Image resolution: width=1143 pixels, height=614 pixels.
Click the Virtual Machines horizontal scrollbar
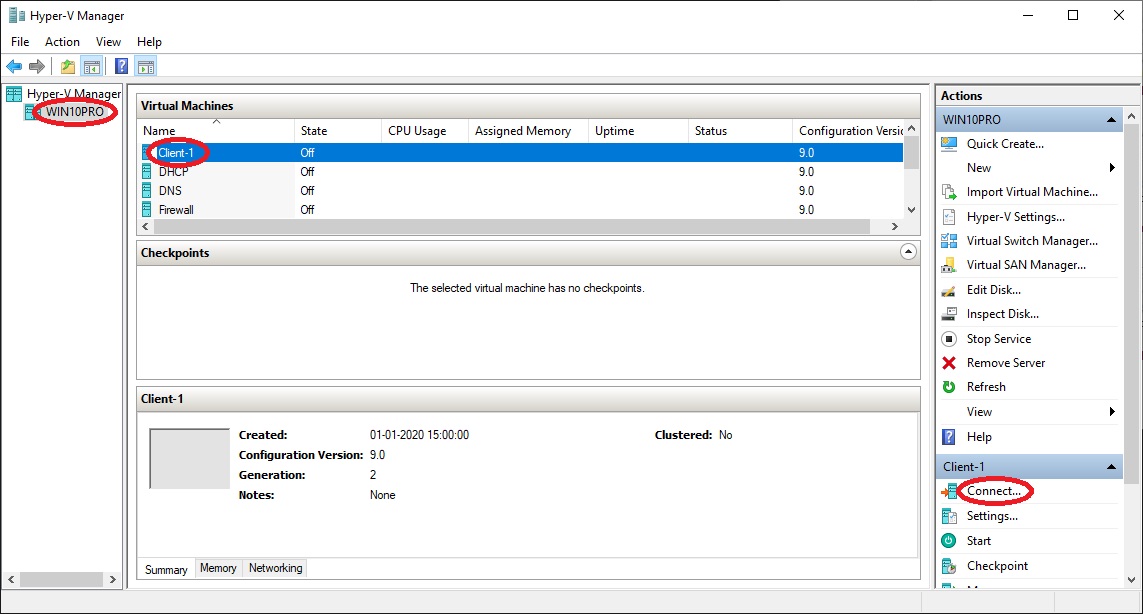tap(510, 227)
